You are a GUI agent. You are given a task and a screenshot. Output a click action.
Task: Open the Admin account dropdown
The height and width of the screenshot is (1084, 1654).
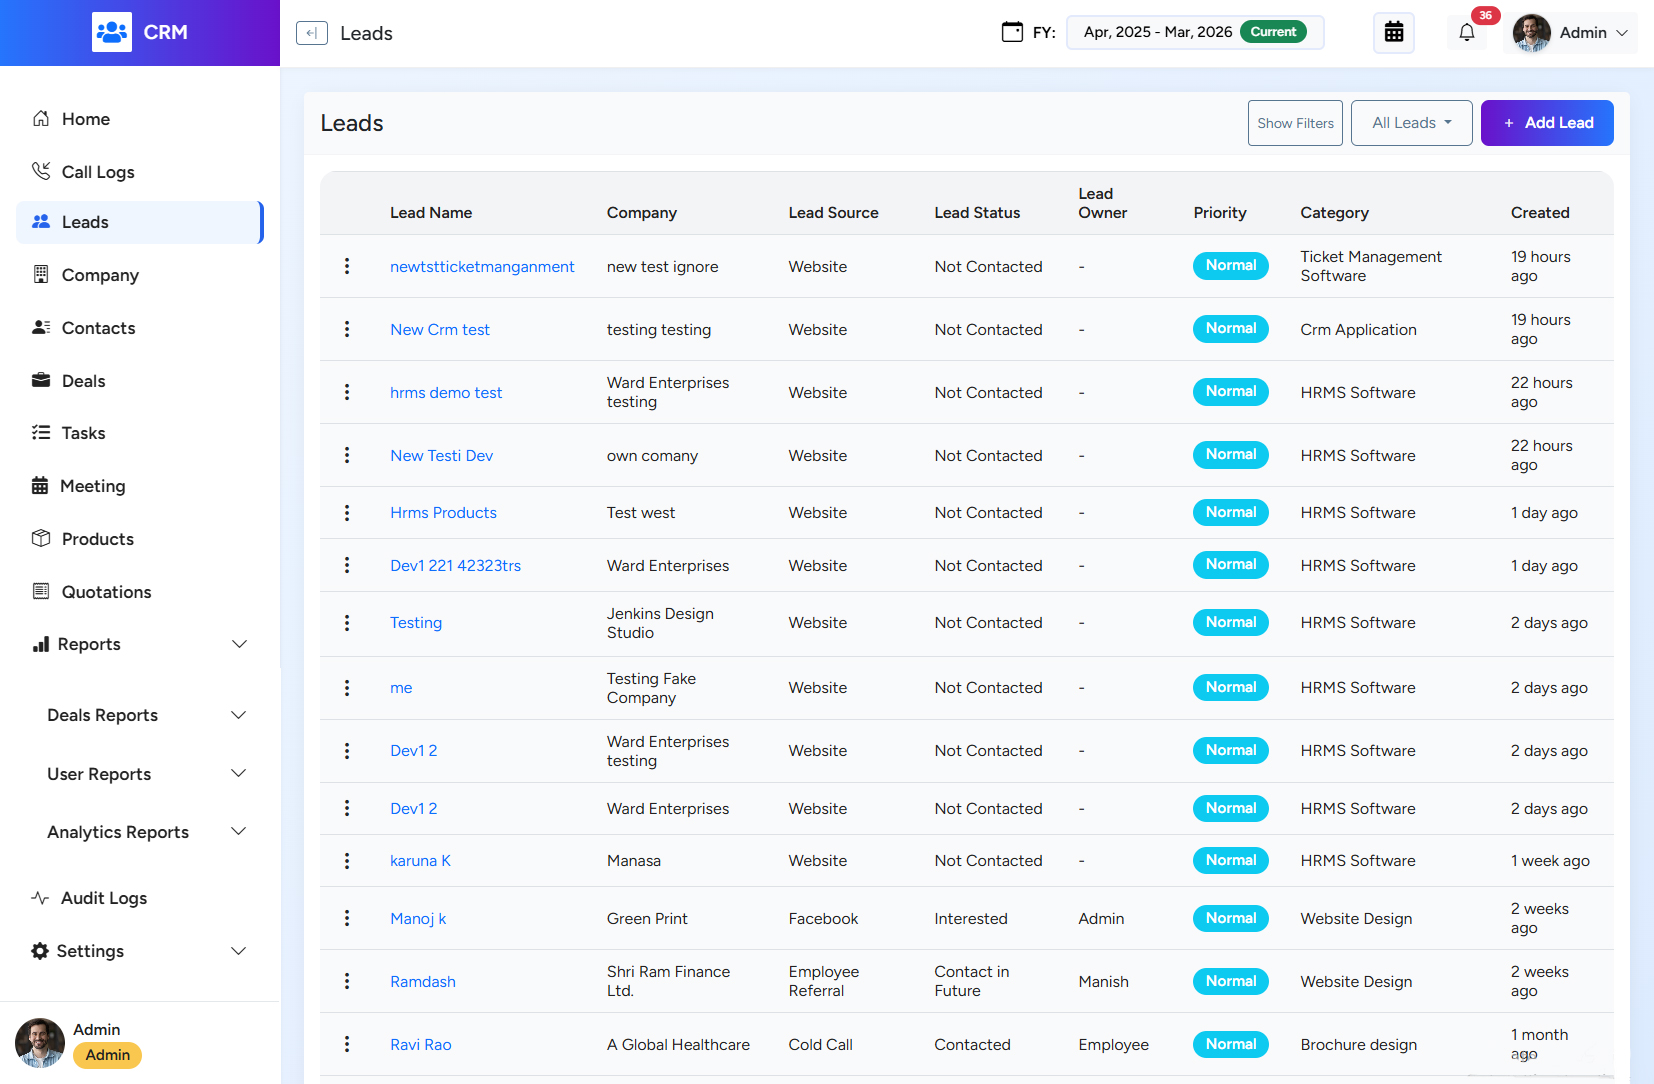point(1571,32)
